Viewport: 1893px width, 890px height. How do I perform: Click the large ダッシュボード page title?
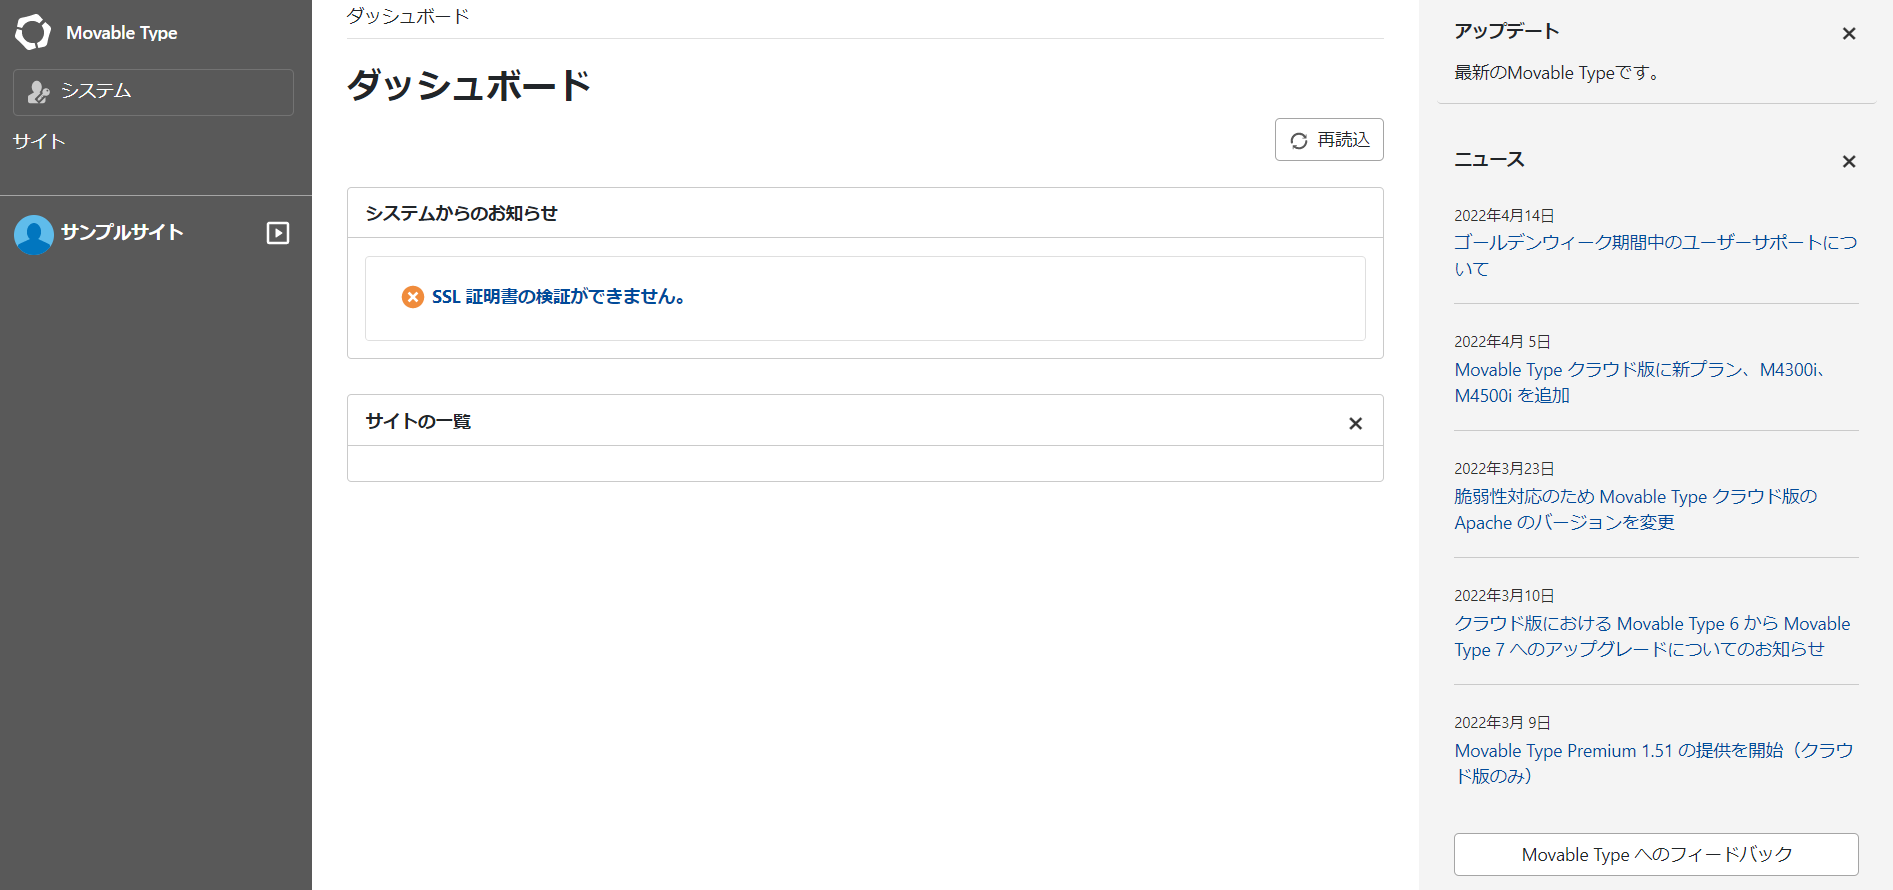tap(469, 86)
